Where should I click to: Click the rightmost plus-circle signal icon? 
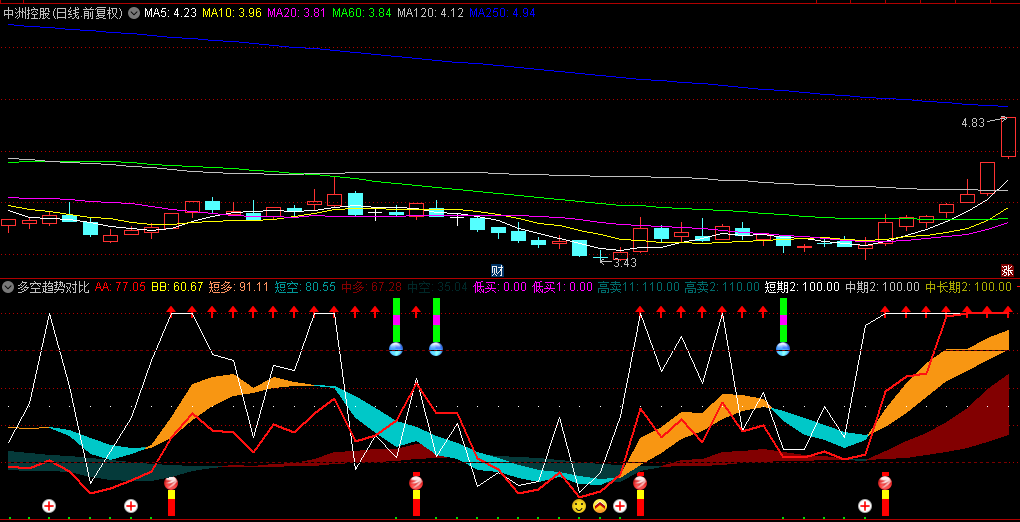click(865, 506)
